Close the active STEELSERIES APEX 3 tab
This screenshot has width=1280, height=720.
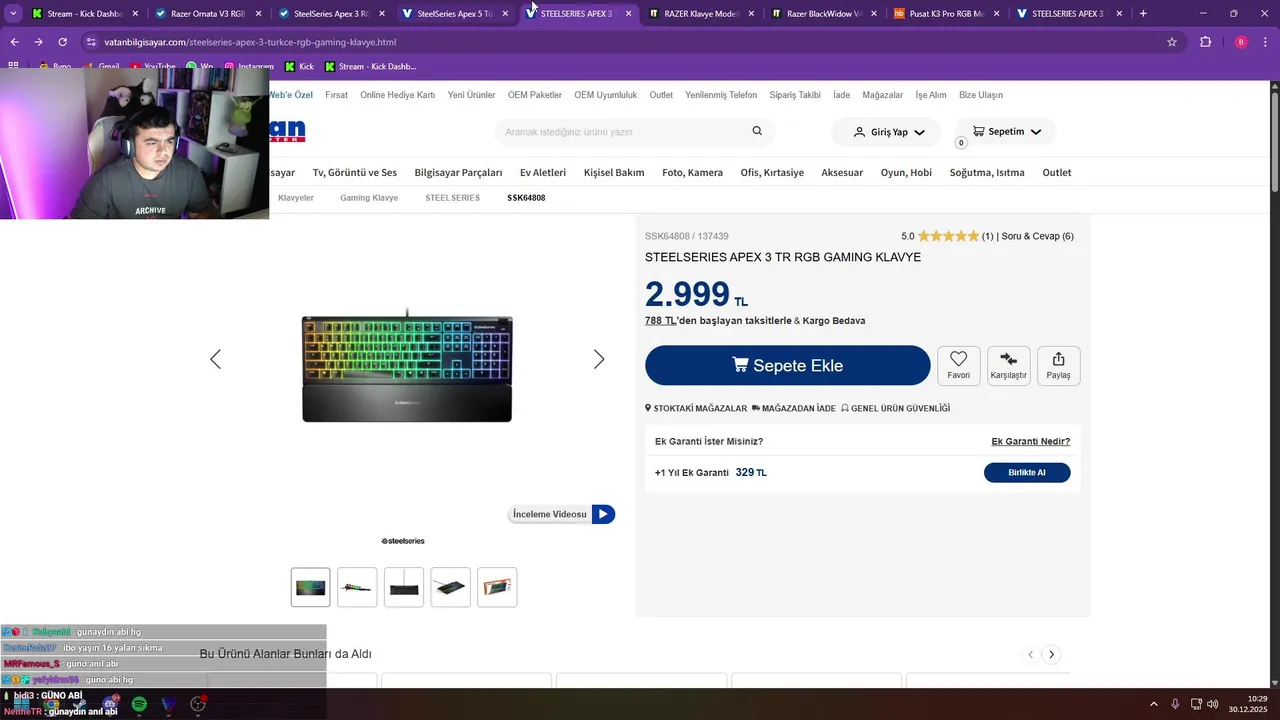(628, 14)
